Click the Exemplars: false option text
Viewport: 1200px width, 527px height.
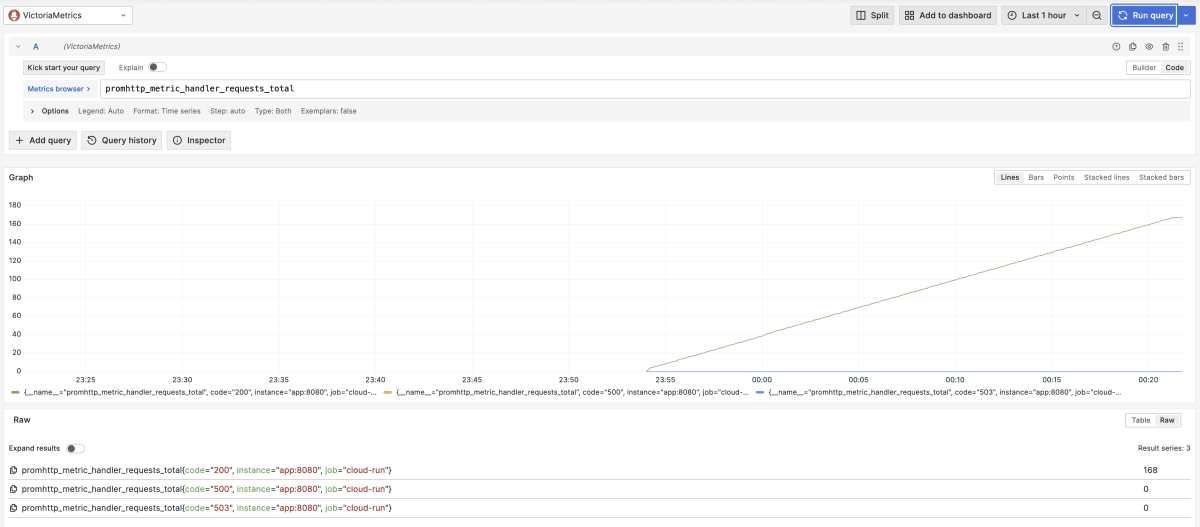pos(329,111)
